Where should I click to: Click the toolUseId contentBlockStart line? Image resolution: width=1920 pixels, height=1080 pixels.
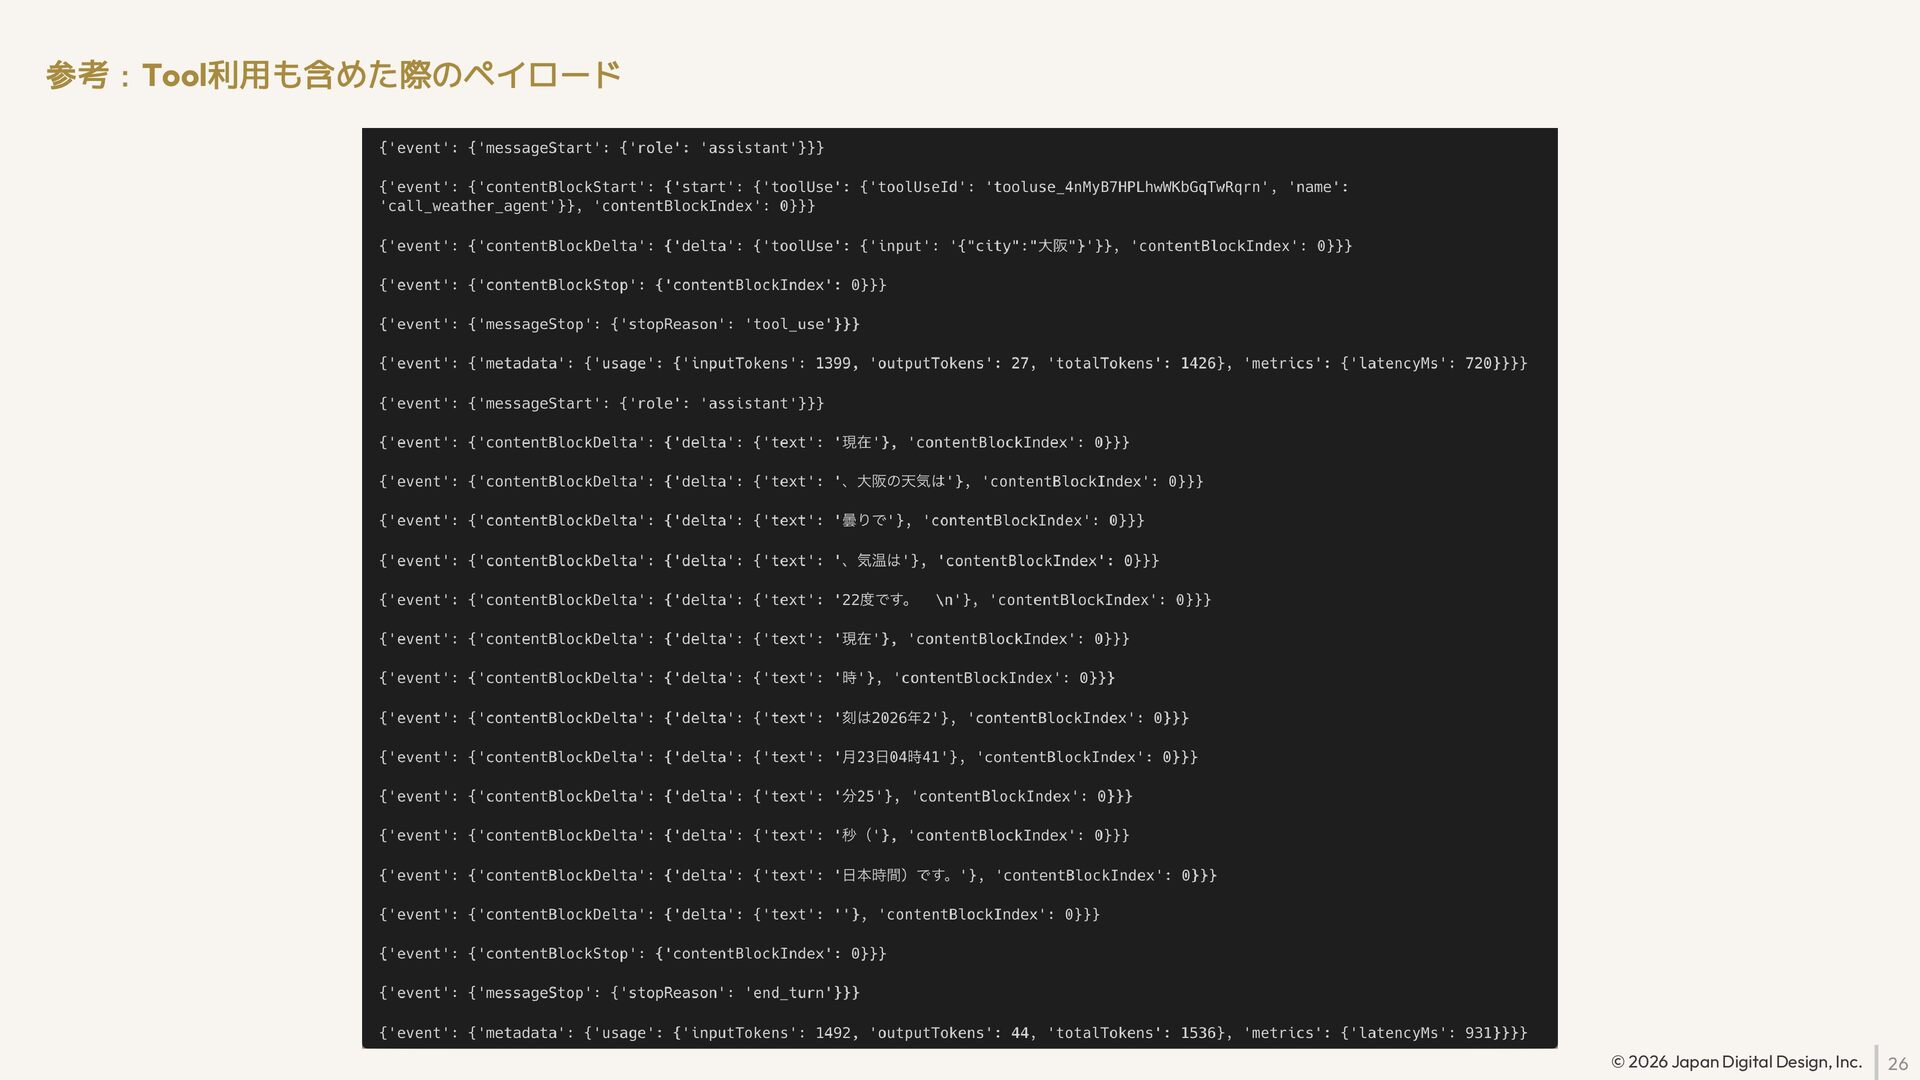pyautogui.click(x=863, y=187)
